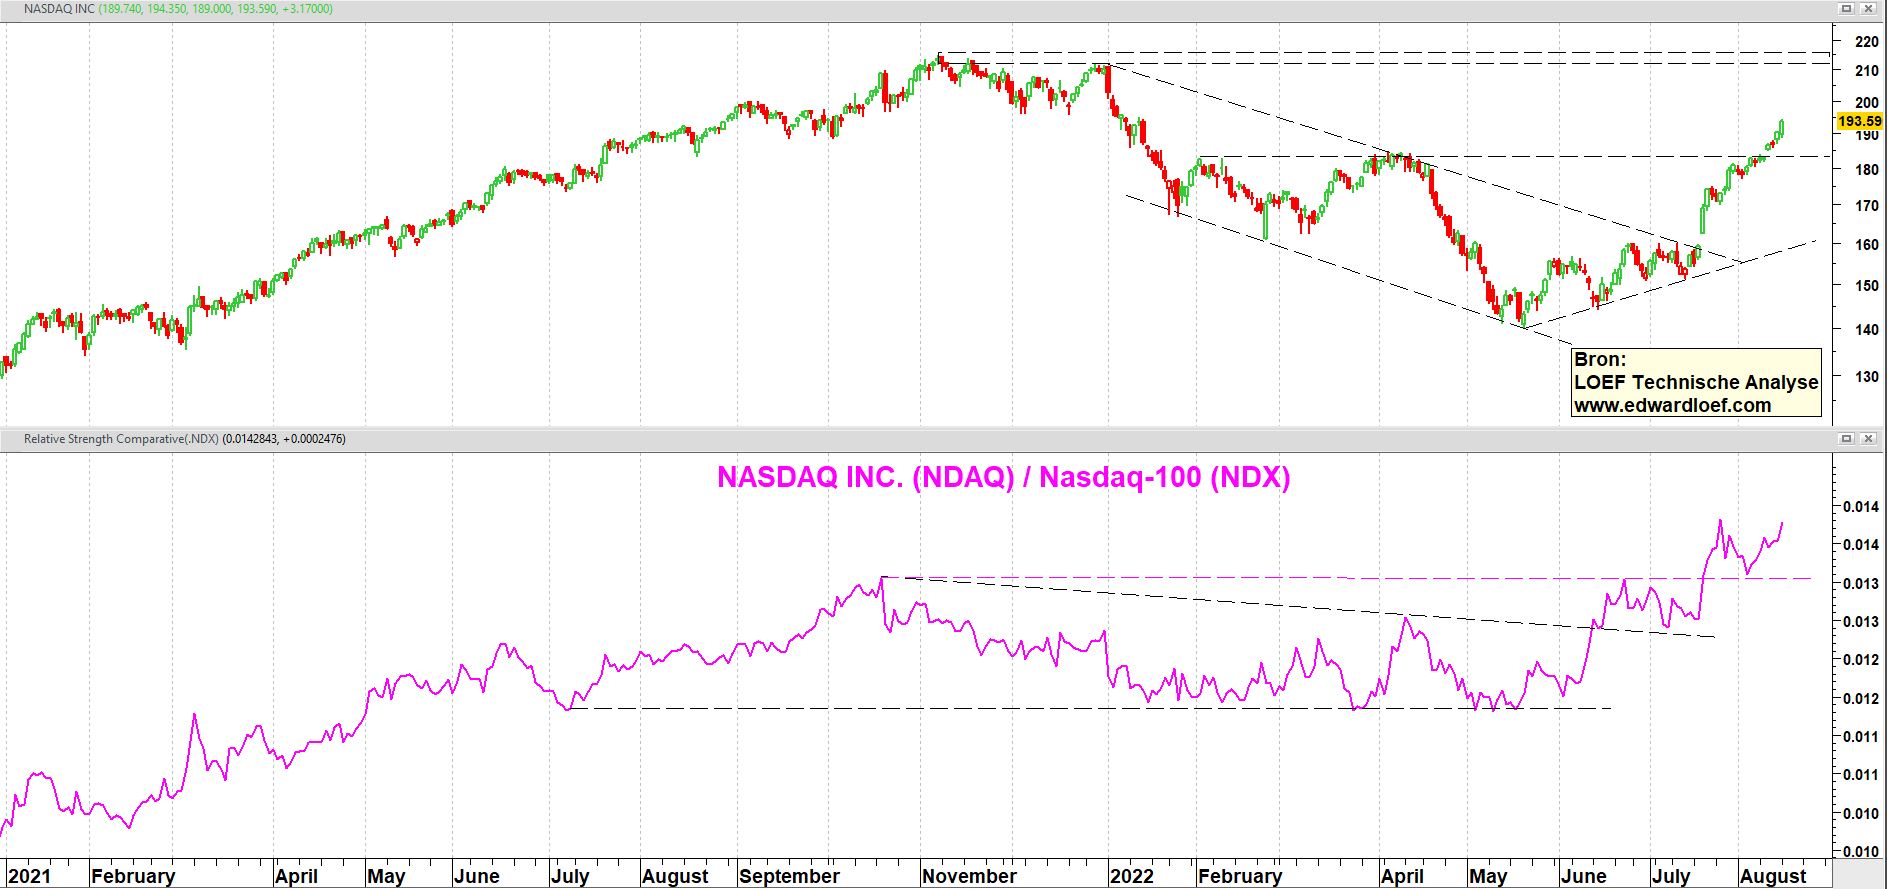
Task: Click the 2021 year label on date axis
Action: pyautogui.click(x=29, y=876)
